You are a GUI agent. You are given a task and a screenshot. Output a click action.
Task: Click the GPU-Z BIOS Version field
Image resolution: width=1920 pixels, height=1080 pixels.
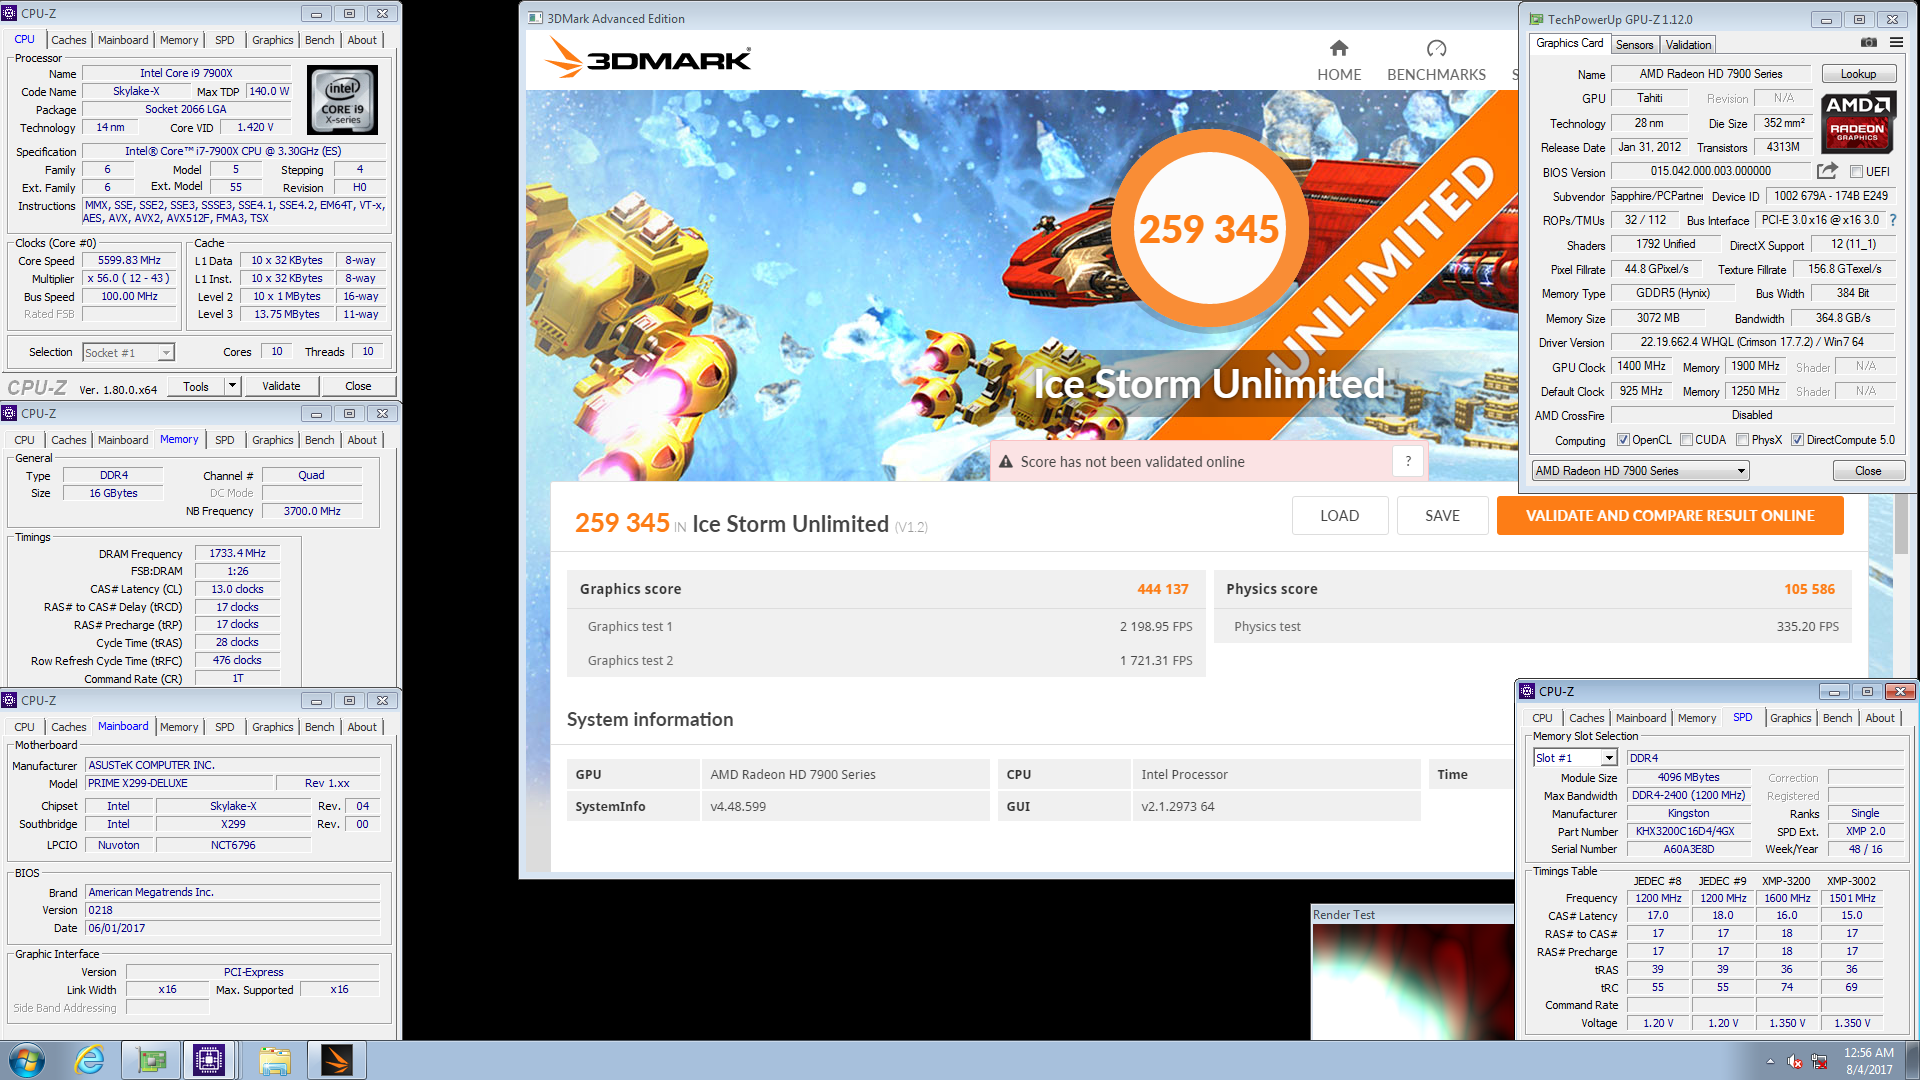point(1710,172)
